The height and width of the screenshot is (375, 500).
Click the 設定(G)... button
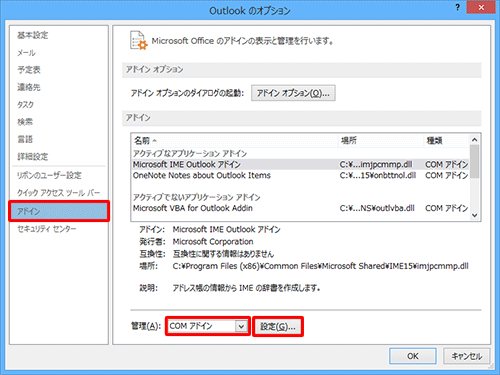(278, 326)
